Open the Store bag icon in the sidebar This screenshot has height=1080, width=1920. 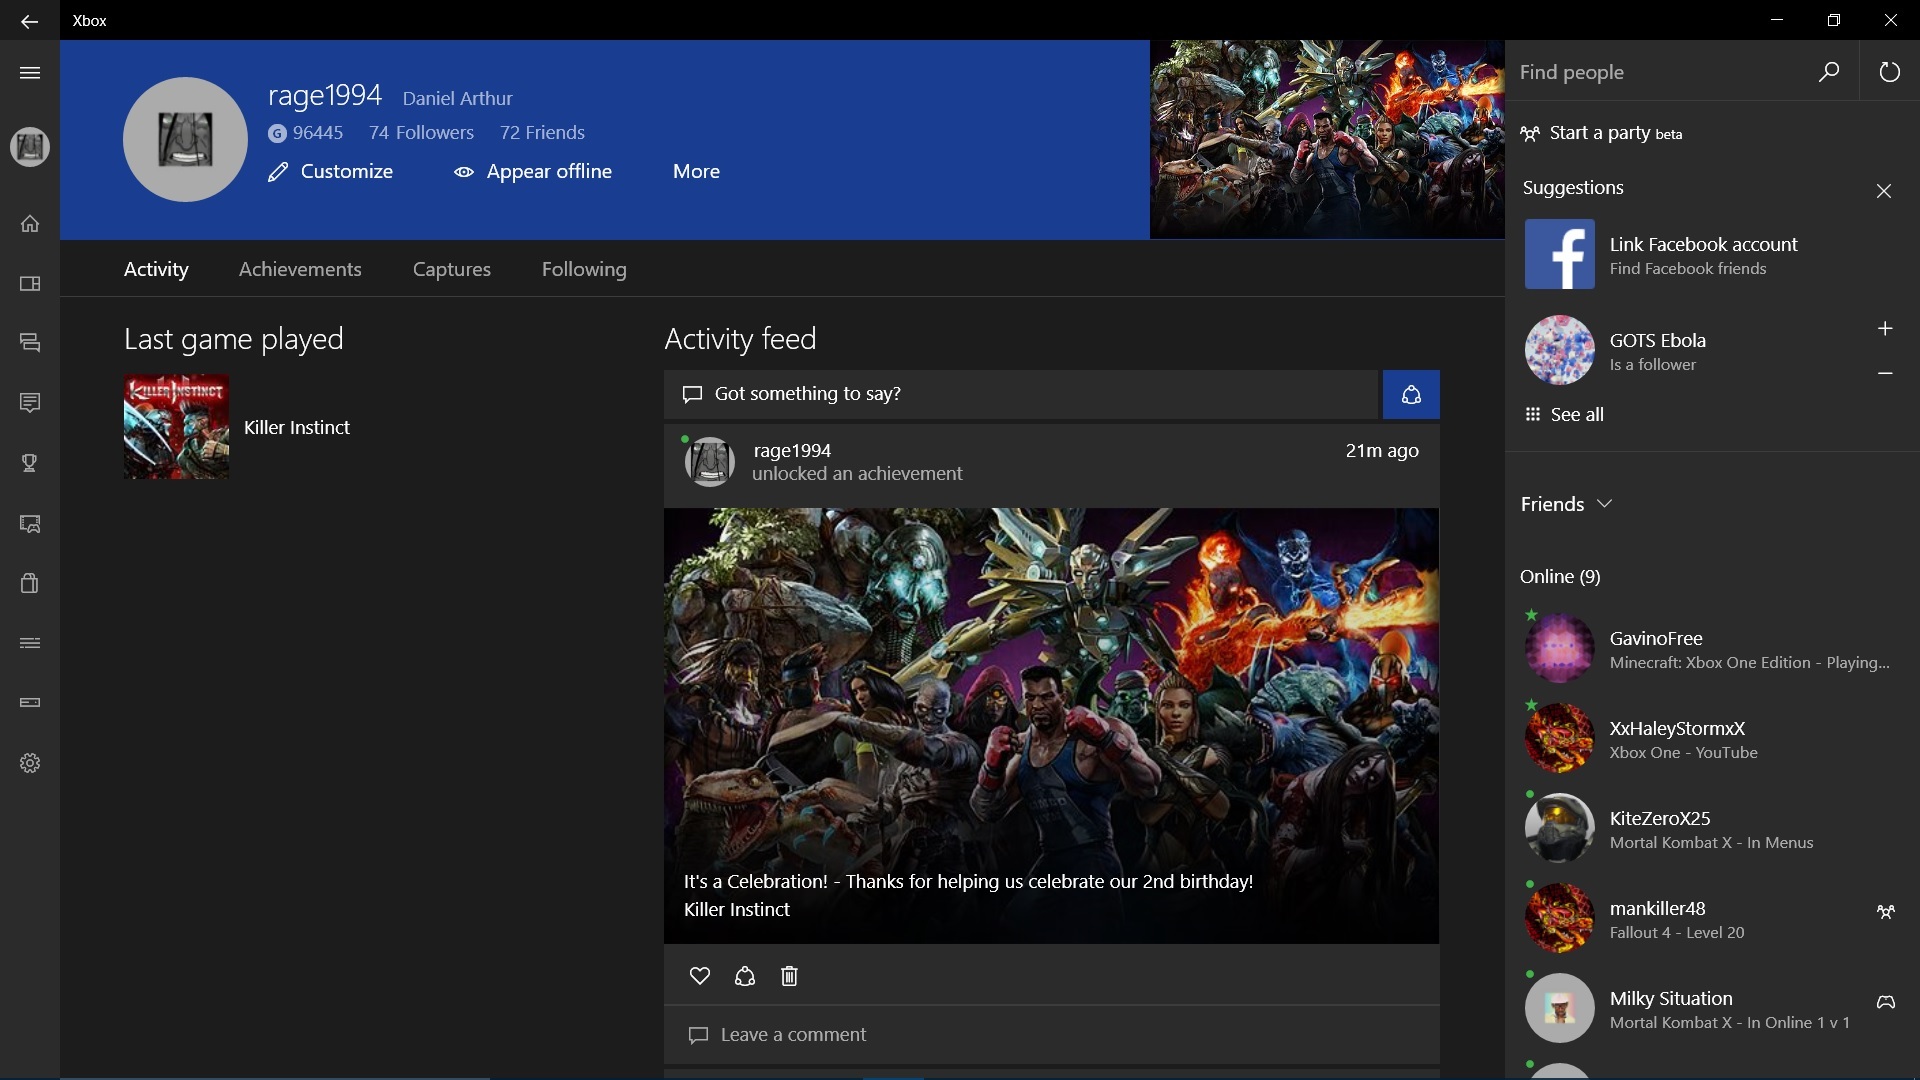[30, 583]
